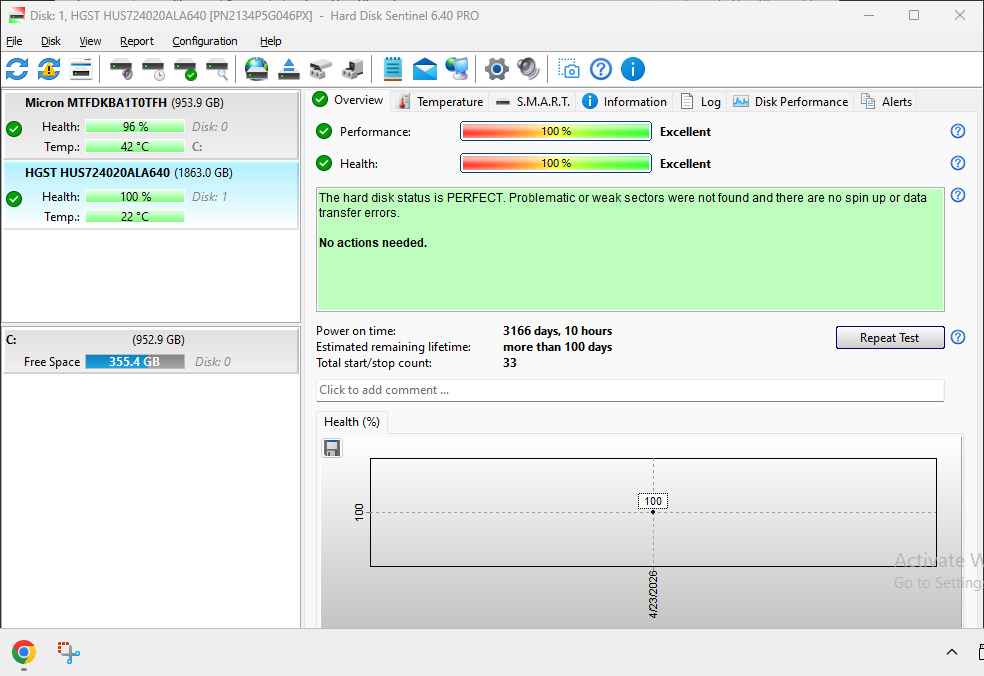Click the network drives icon right of the eject icon
Viewport: 984px width, 676px height.
(x=321, y=69)
